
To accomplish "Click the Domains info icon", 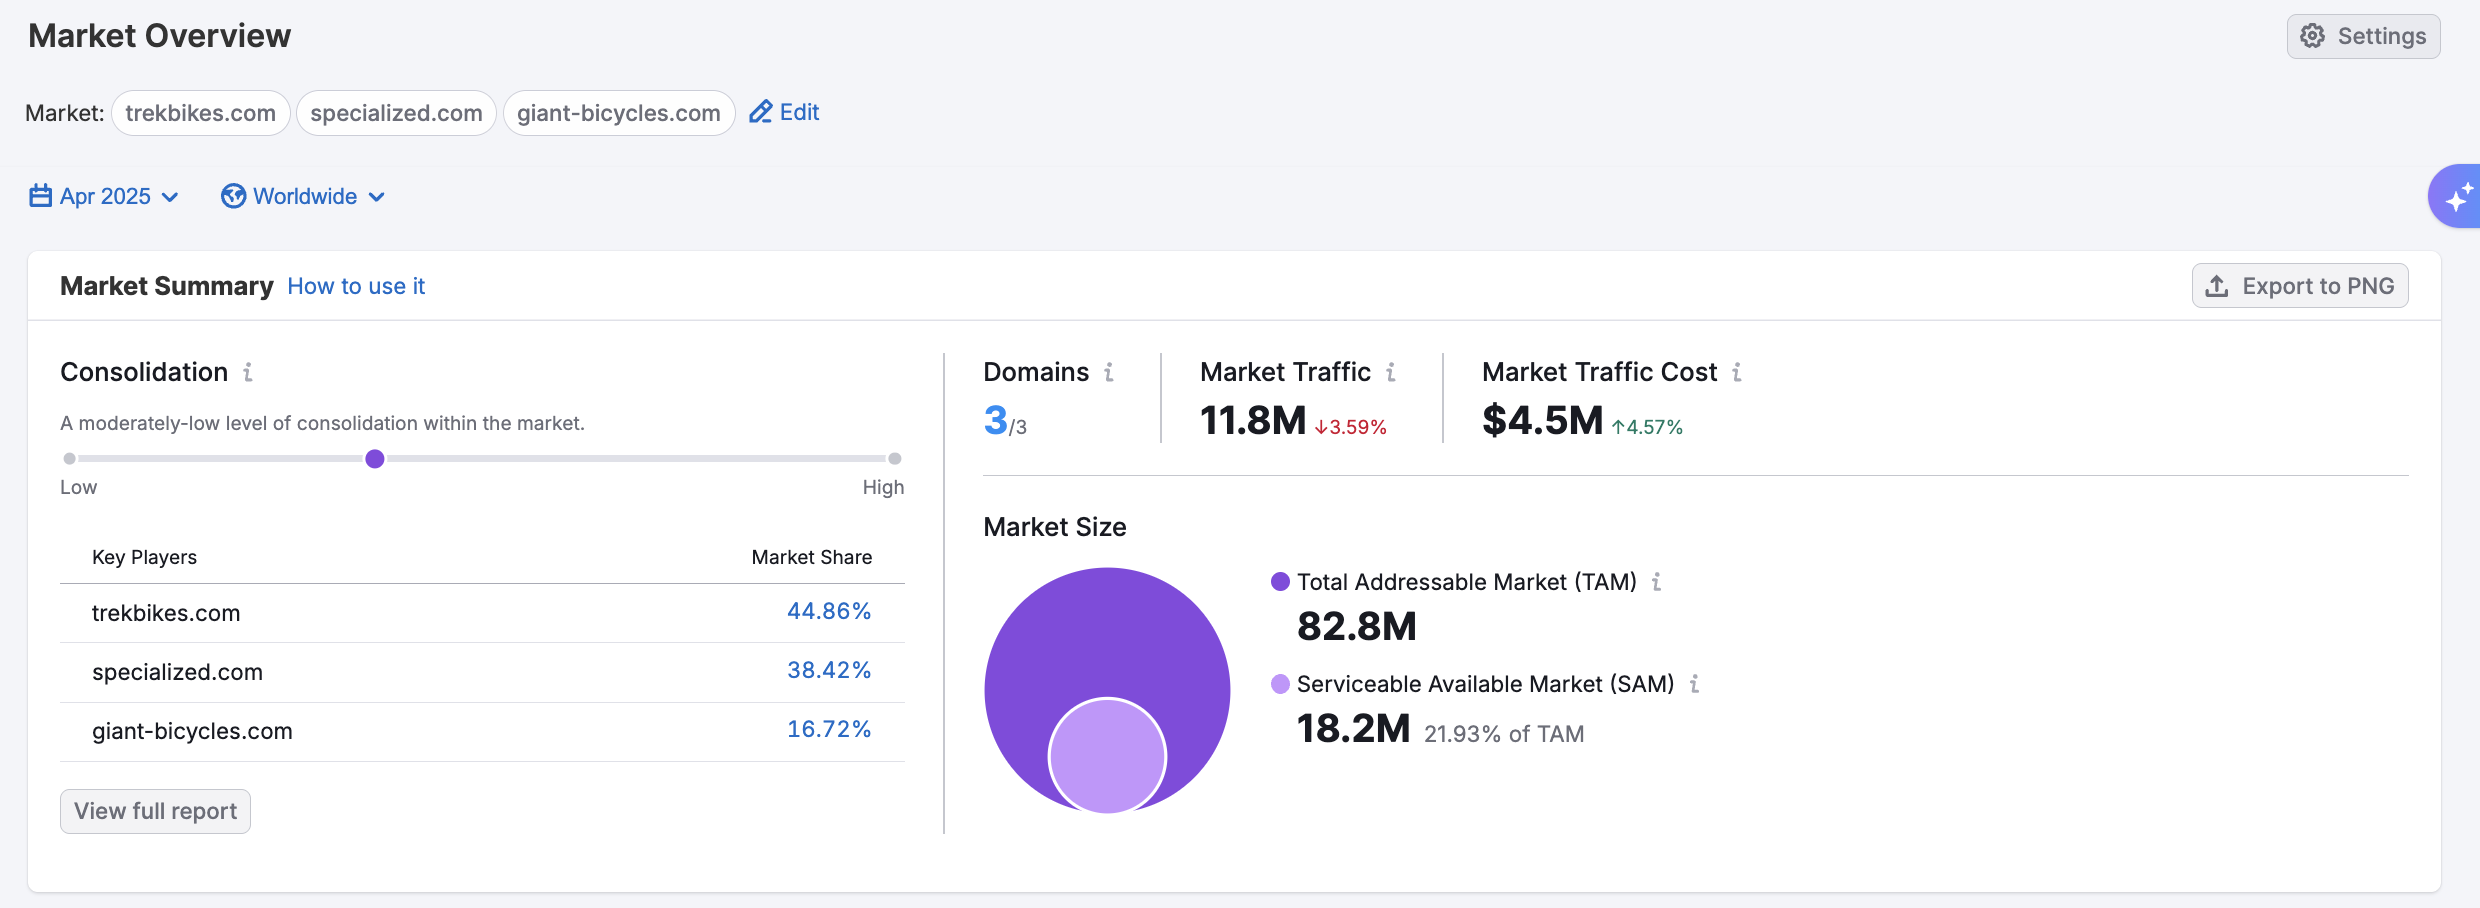I will 1109,372.
